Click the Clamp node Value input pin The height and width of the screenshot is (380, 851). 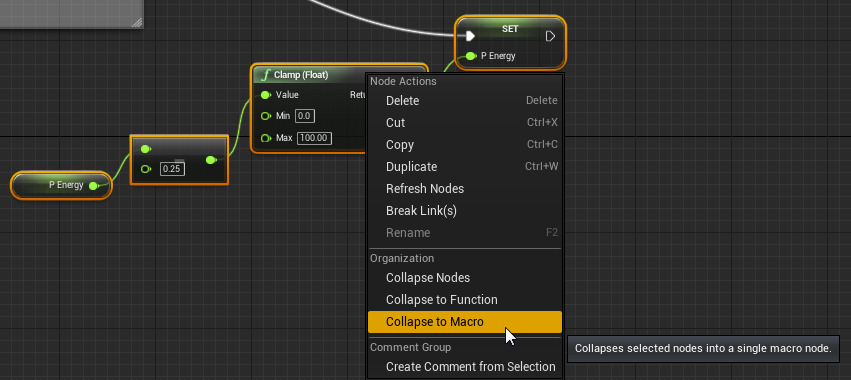click(x=265, y=95)
